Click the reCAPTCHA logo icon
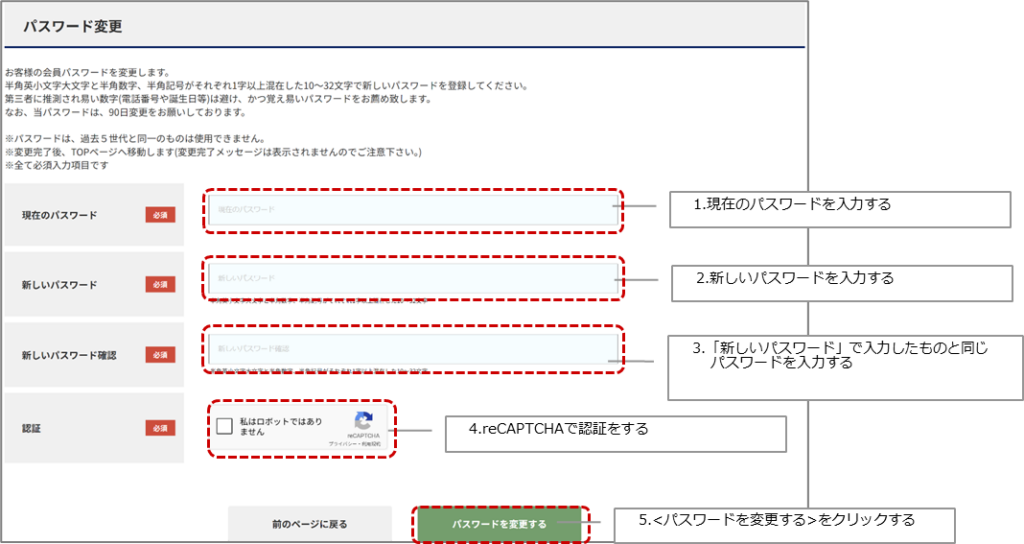 click(x=363, y=421)
